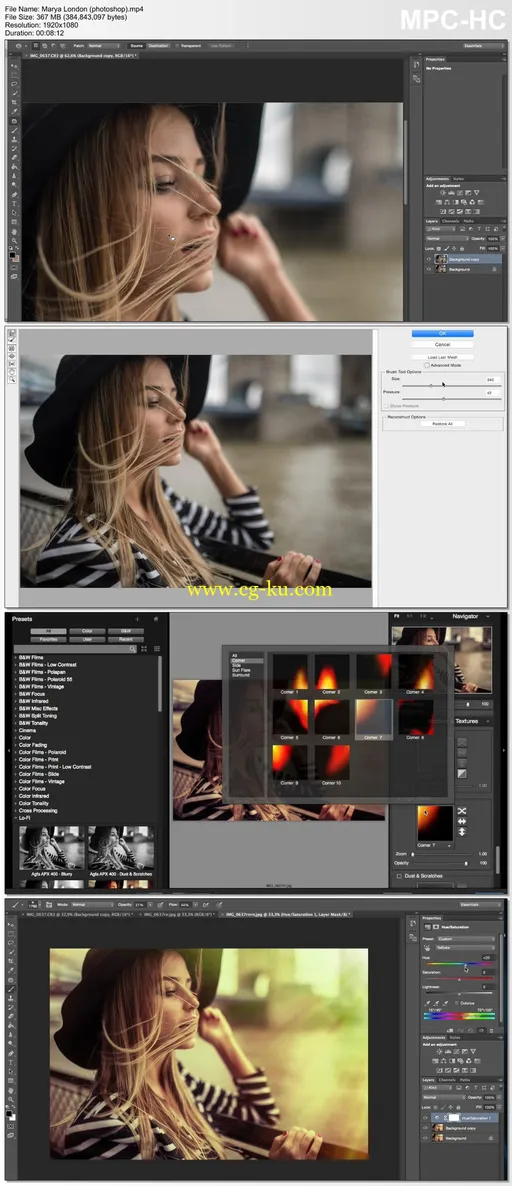Click the randomize texture shuffle icon
512x1186 pixels.
tap(462, 810)
